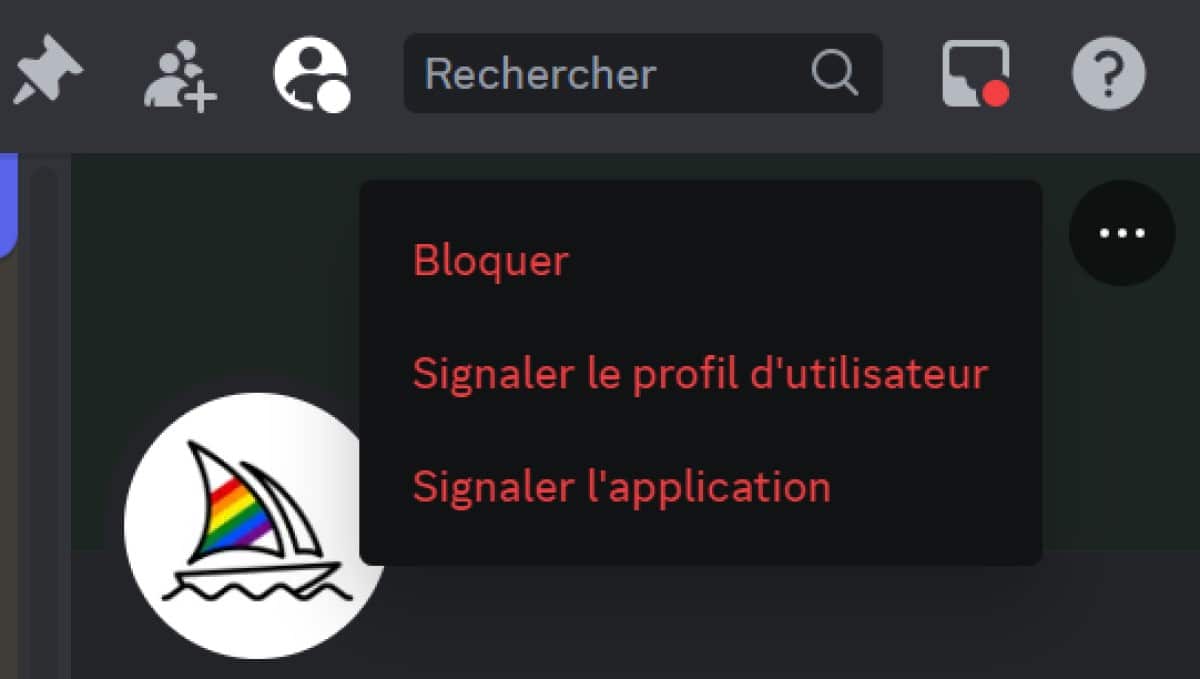Add friends to DM via person-plus icon
Screen dimensions: 1200x679
[x=180, y=76]
